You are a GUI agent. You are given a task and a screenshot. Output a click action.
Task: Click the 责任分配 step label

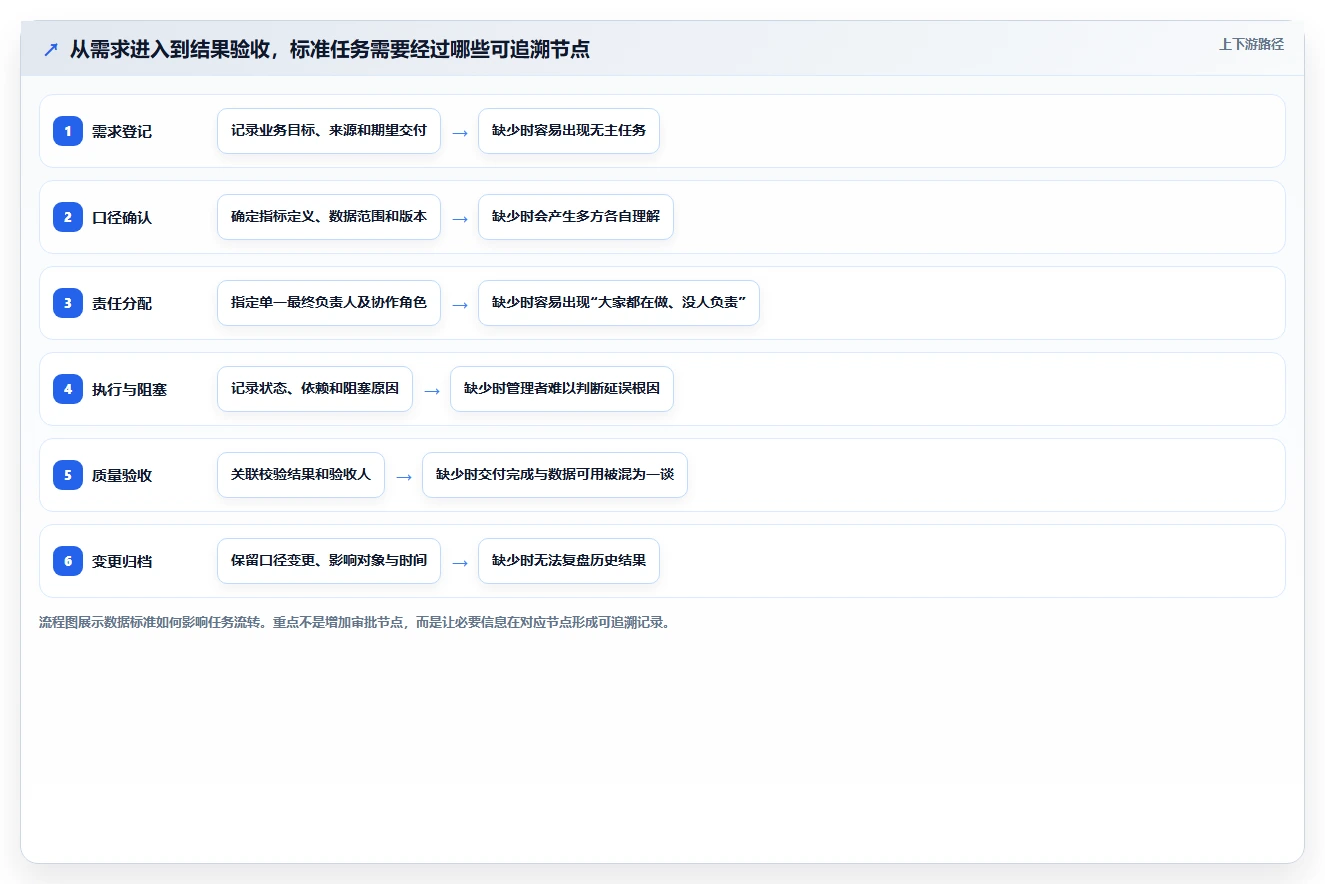pos(122,304)
